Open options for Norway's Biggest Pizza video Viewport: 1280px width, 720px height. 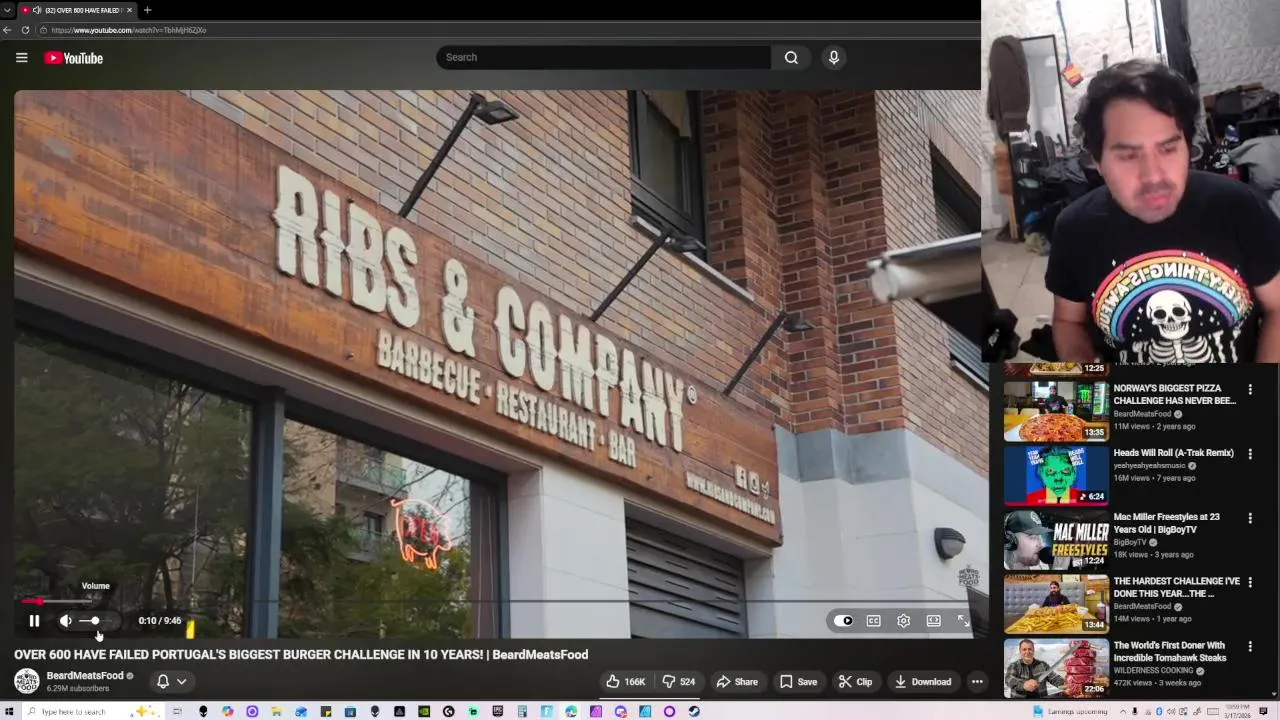click(x=1250, y=390)
